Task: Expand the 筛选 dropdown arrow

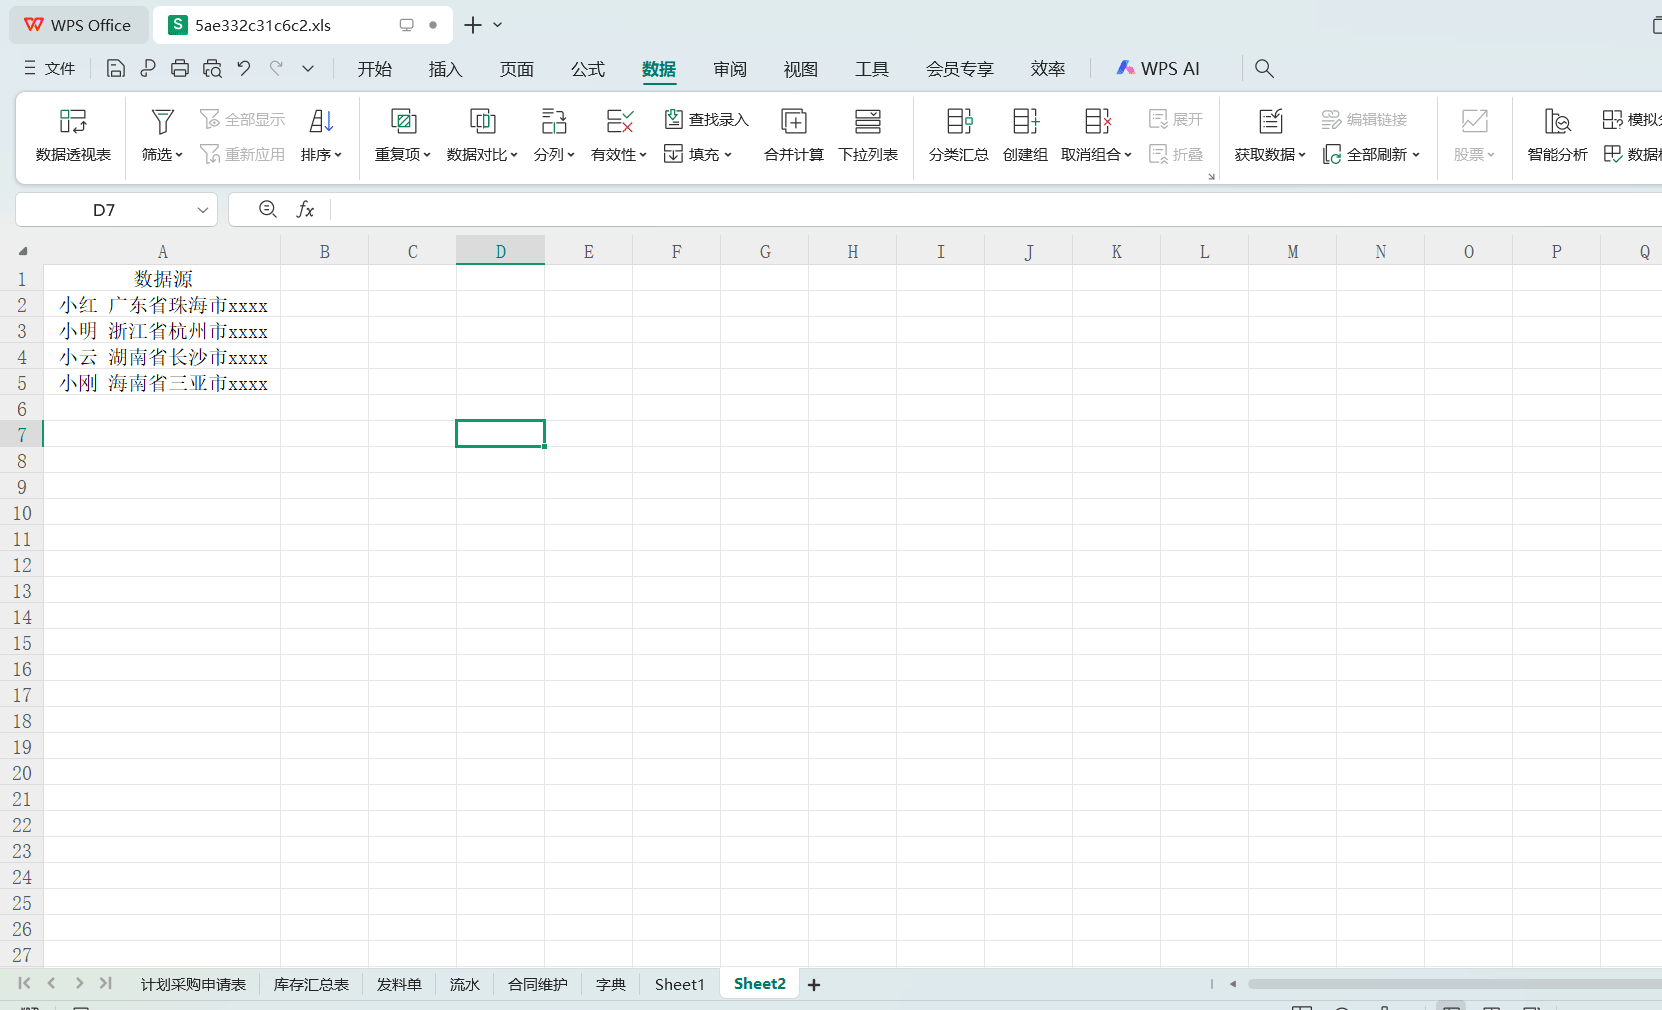Action: point(178,155)
